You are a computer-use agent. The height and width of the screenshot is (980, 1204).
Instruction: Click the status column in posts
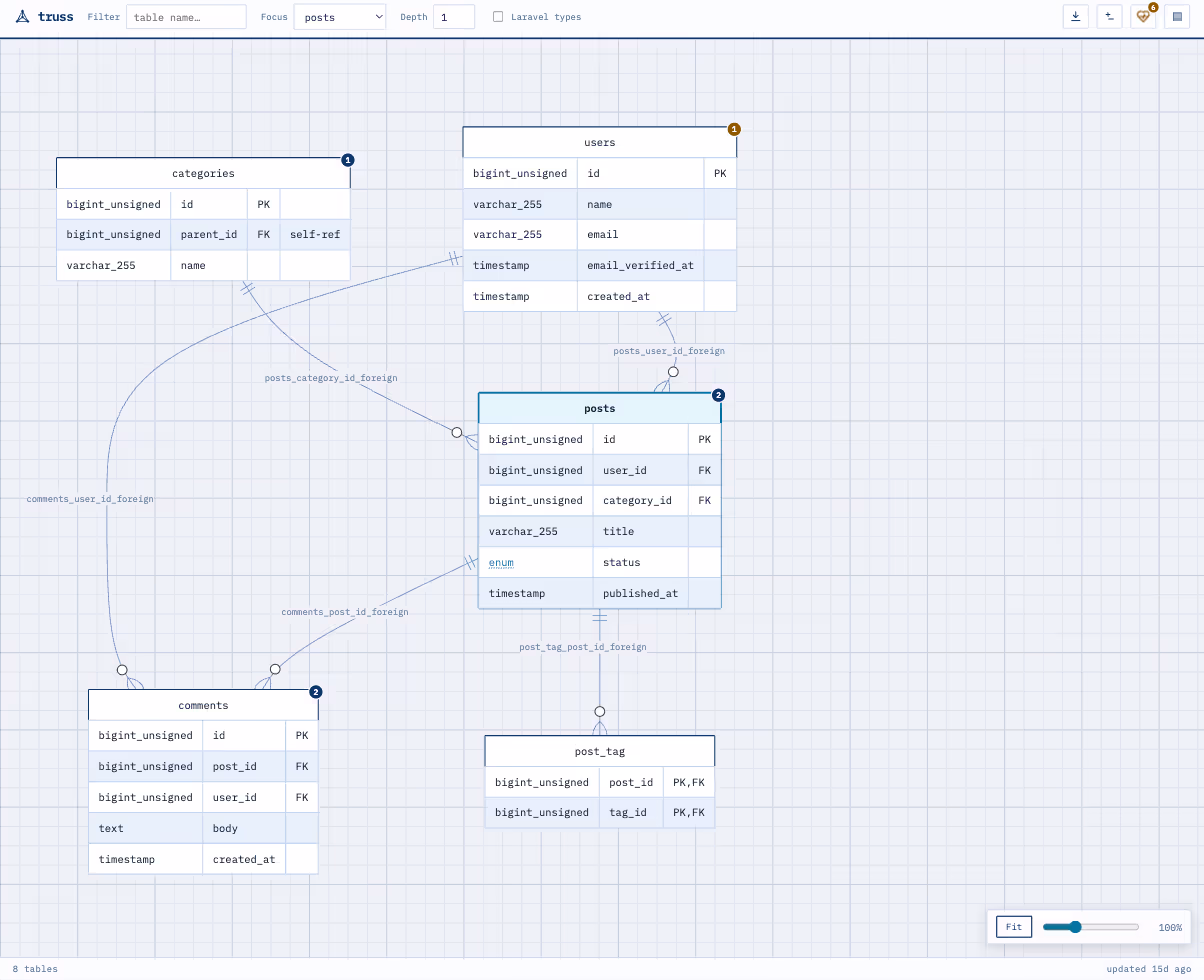tap(640, 562)
